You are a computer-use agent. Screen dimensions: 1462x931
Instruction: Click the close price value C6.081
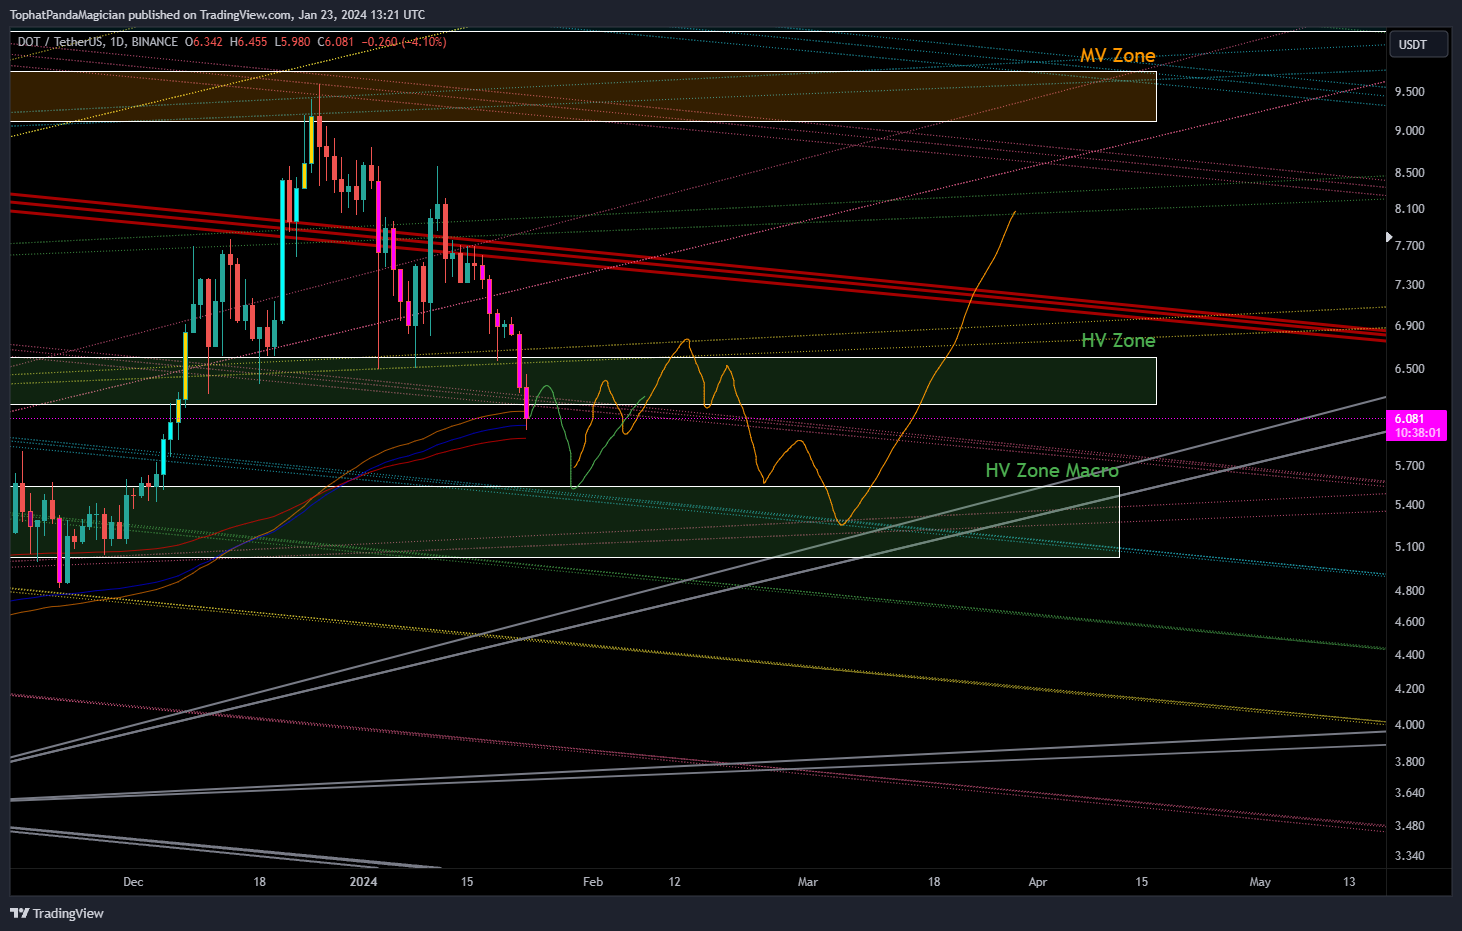pos(336,42)
